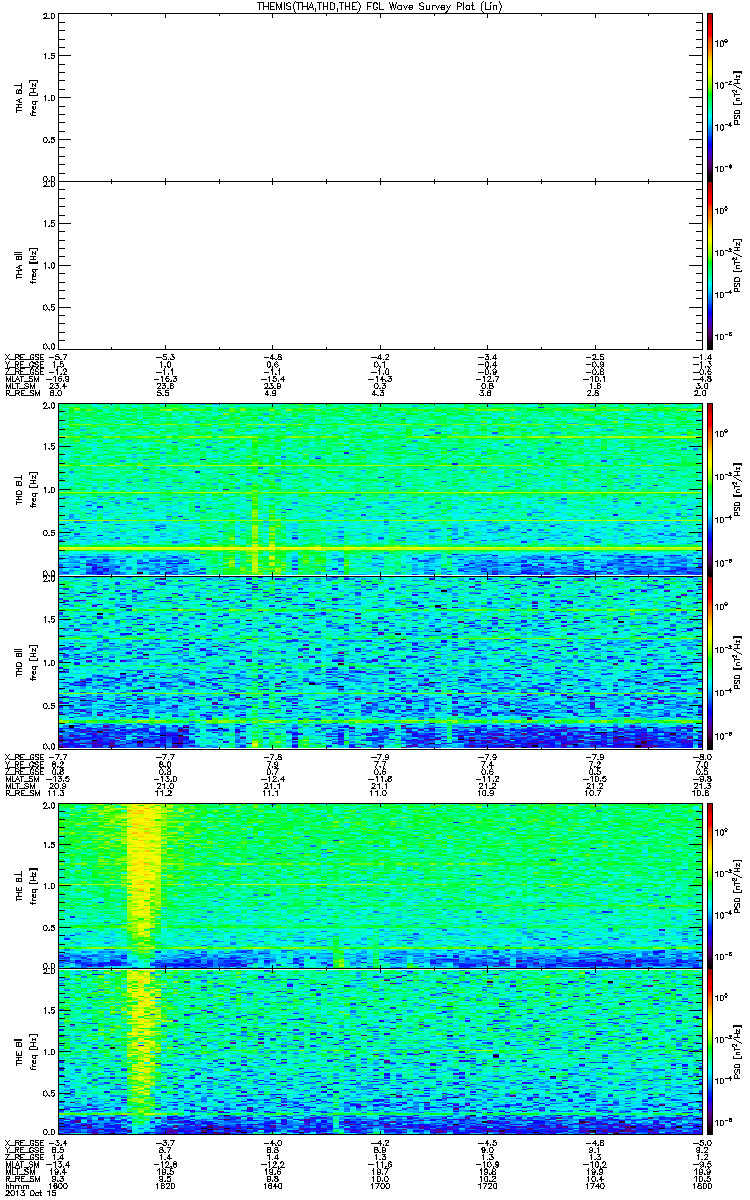Click the bright yellow burst in THE BL panel
Viewport: 750px width, 1200px height.
pyautogui.click(x=145, y=875)
